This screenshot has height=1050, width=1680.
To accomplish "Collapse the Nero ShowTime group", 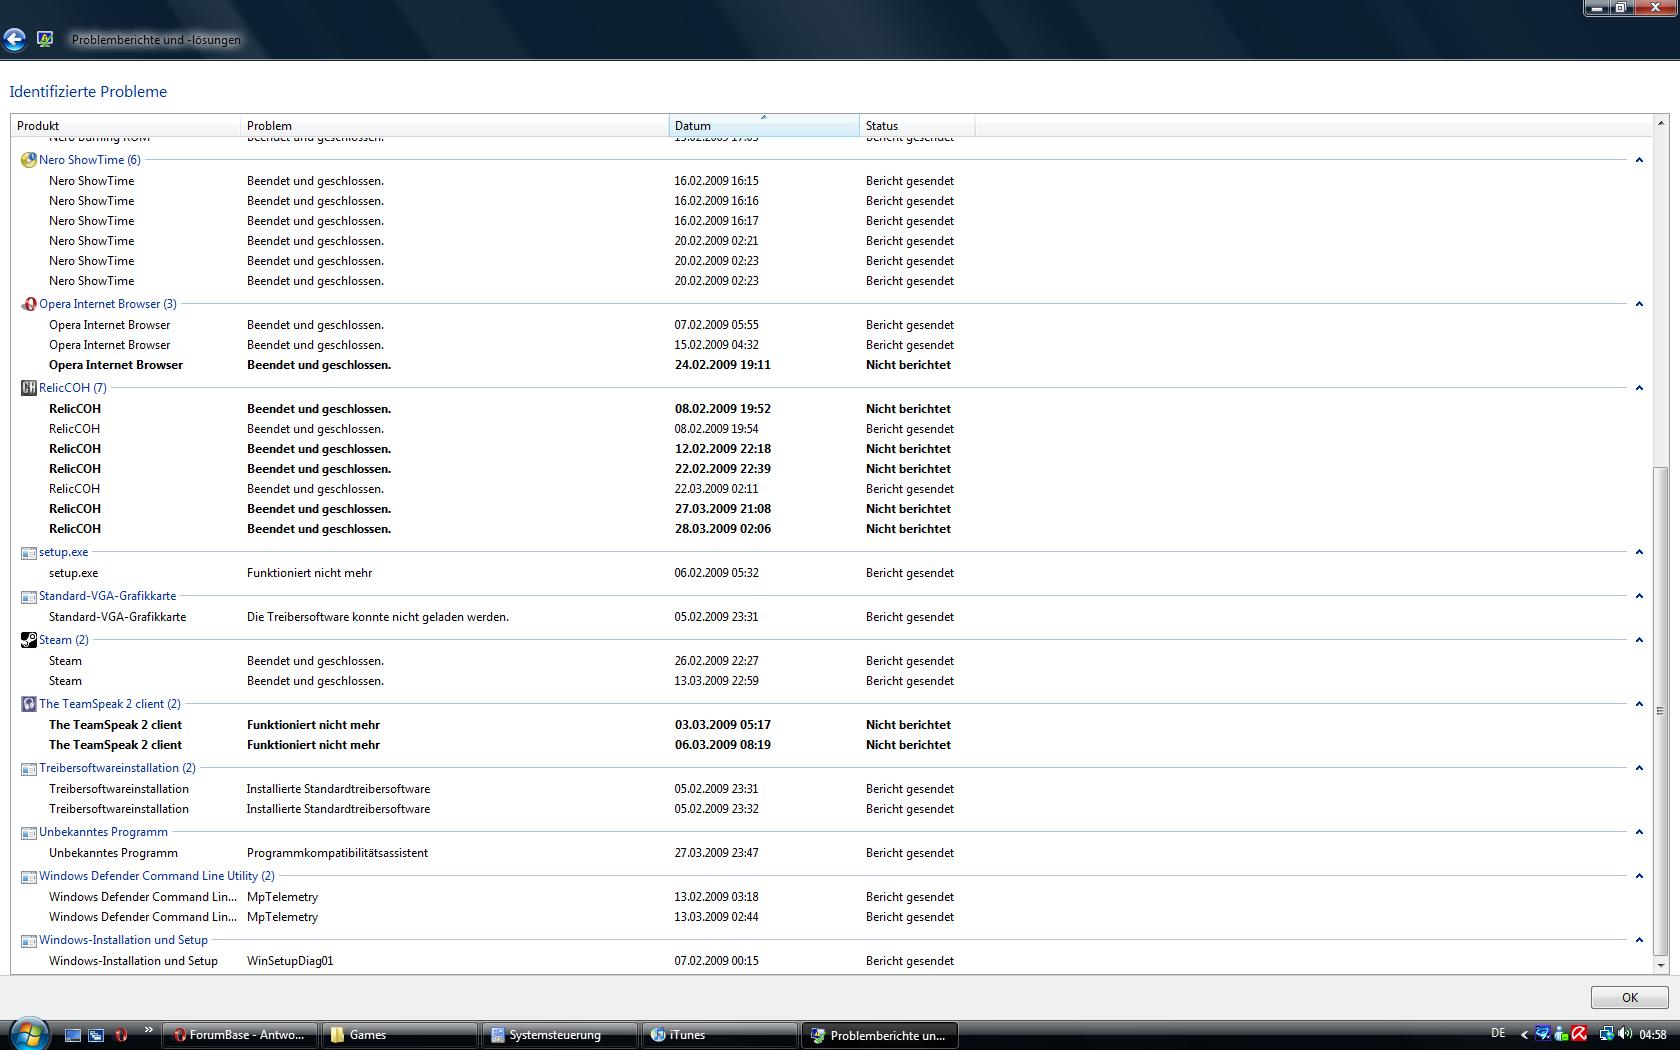I will (1639, 160).
